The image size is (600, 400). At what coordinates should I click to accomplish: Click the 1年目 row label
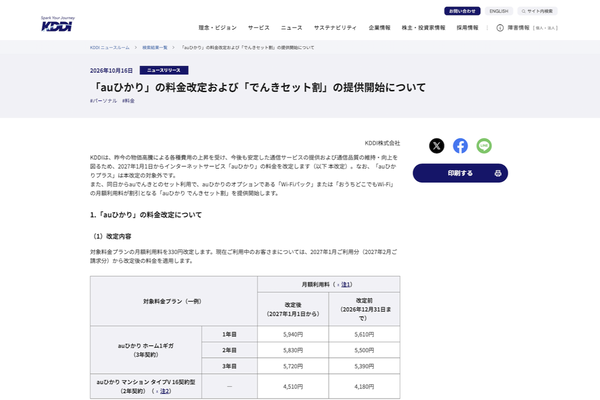tap(230, 334)
